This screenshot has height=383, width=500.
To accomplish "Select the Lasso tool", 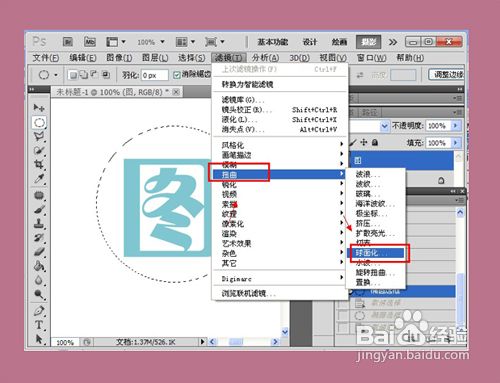I will (39, 136).
